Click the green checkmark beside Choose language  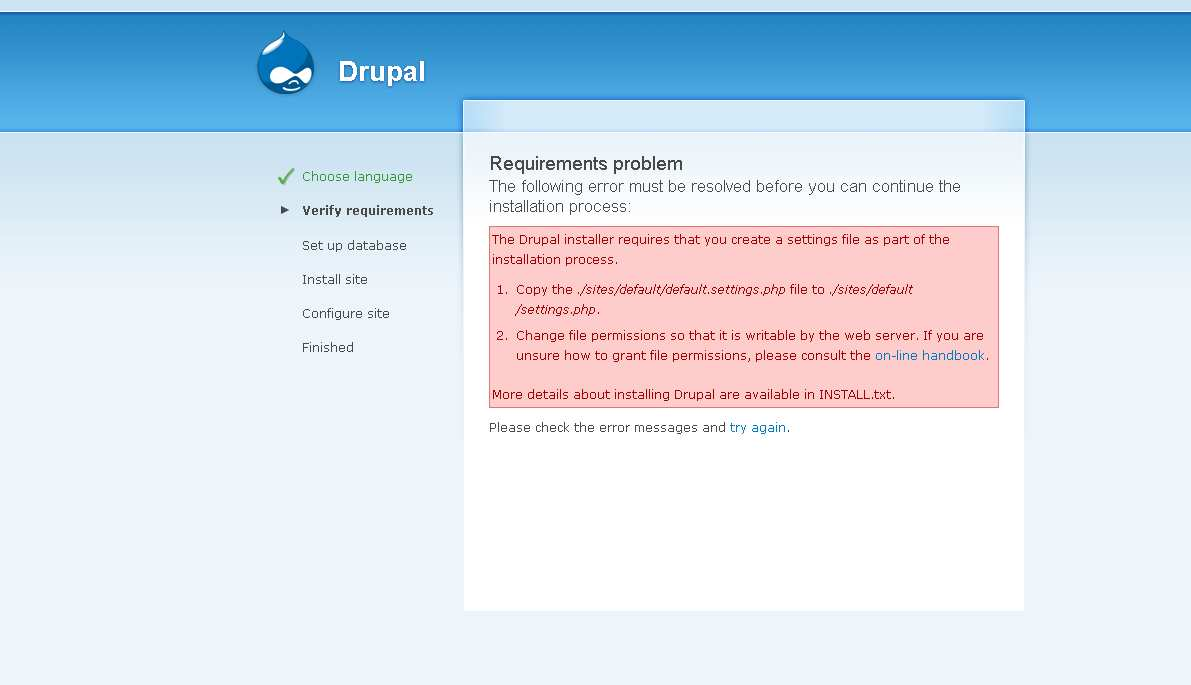pyautogui.click(x=286, y=176)
